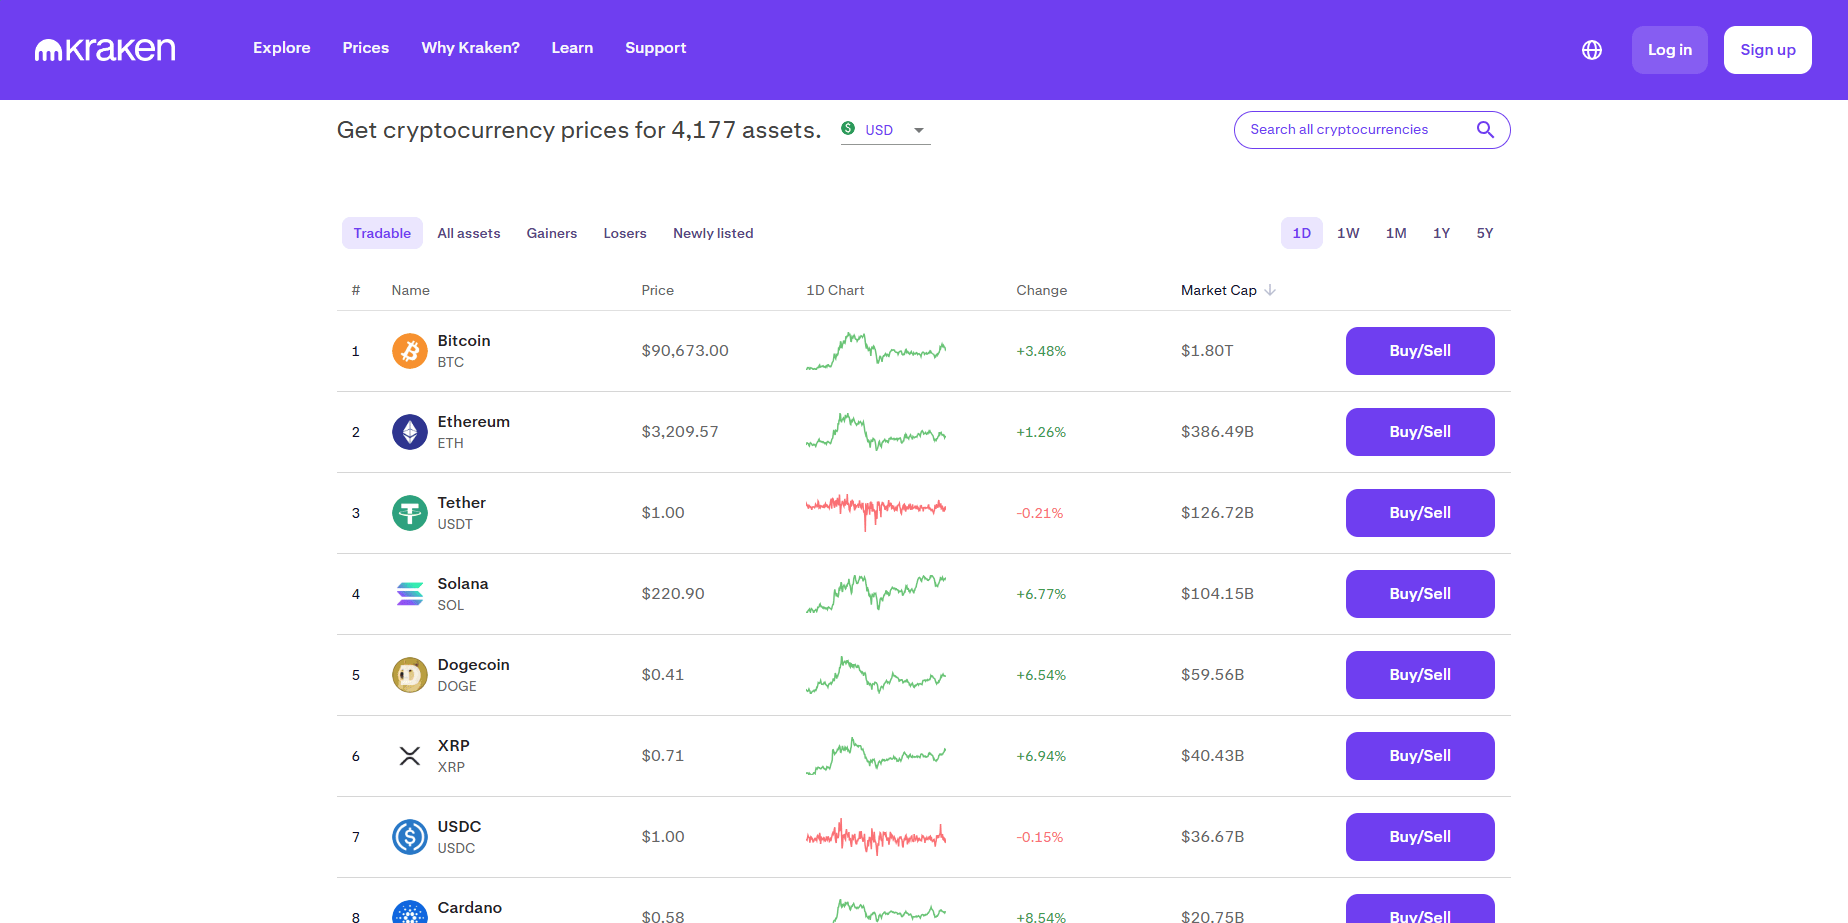Viewport: 1848px width, 923px height.
Task: Click the Sign up button
Action: (x=1768, y=50)
